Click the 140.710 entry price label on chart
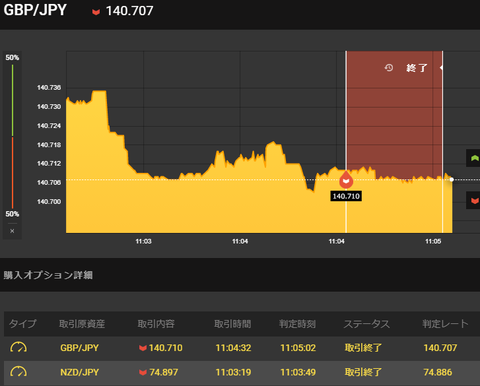This screenshot has height=386, width=480. click(346, 196)
